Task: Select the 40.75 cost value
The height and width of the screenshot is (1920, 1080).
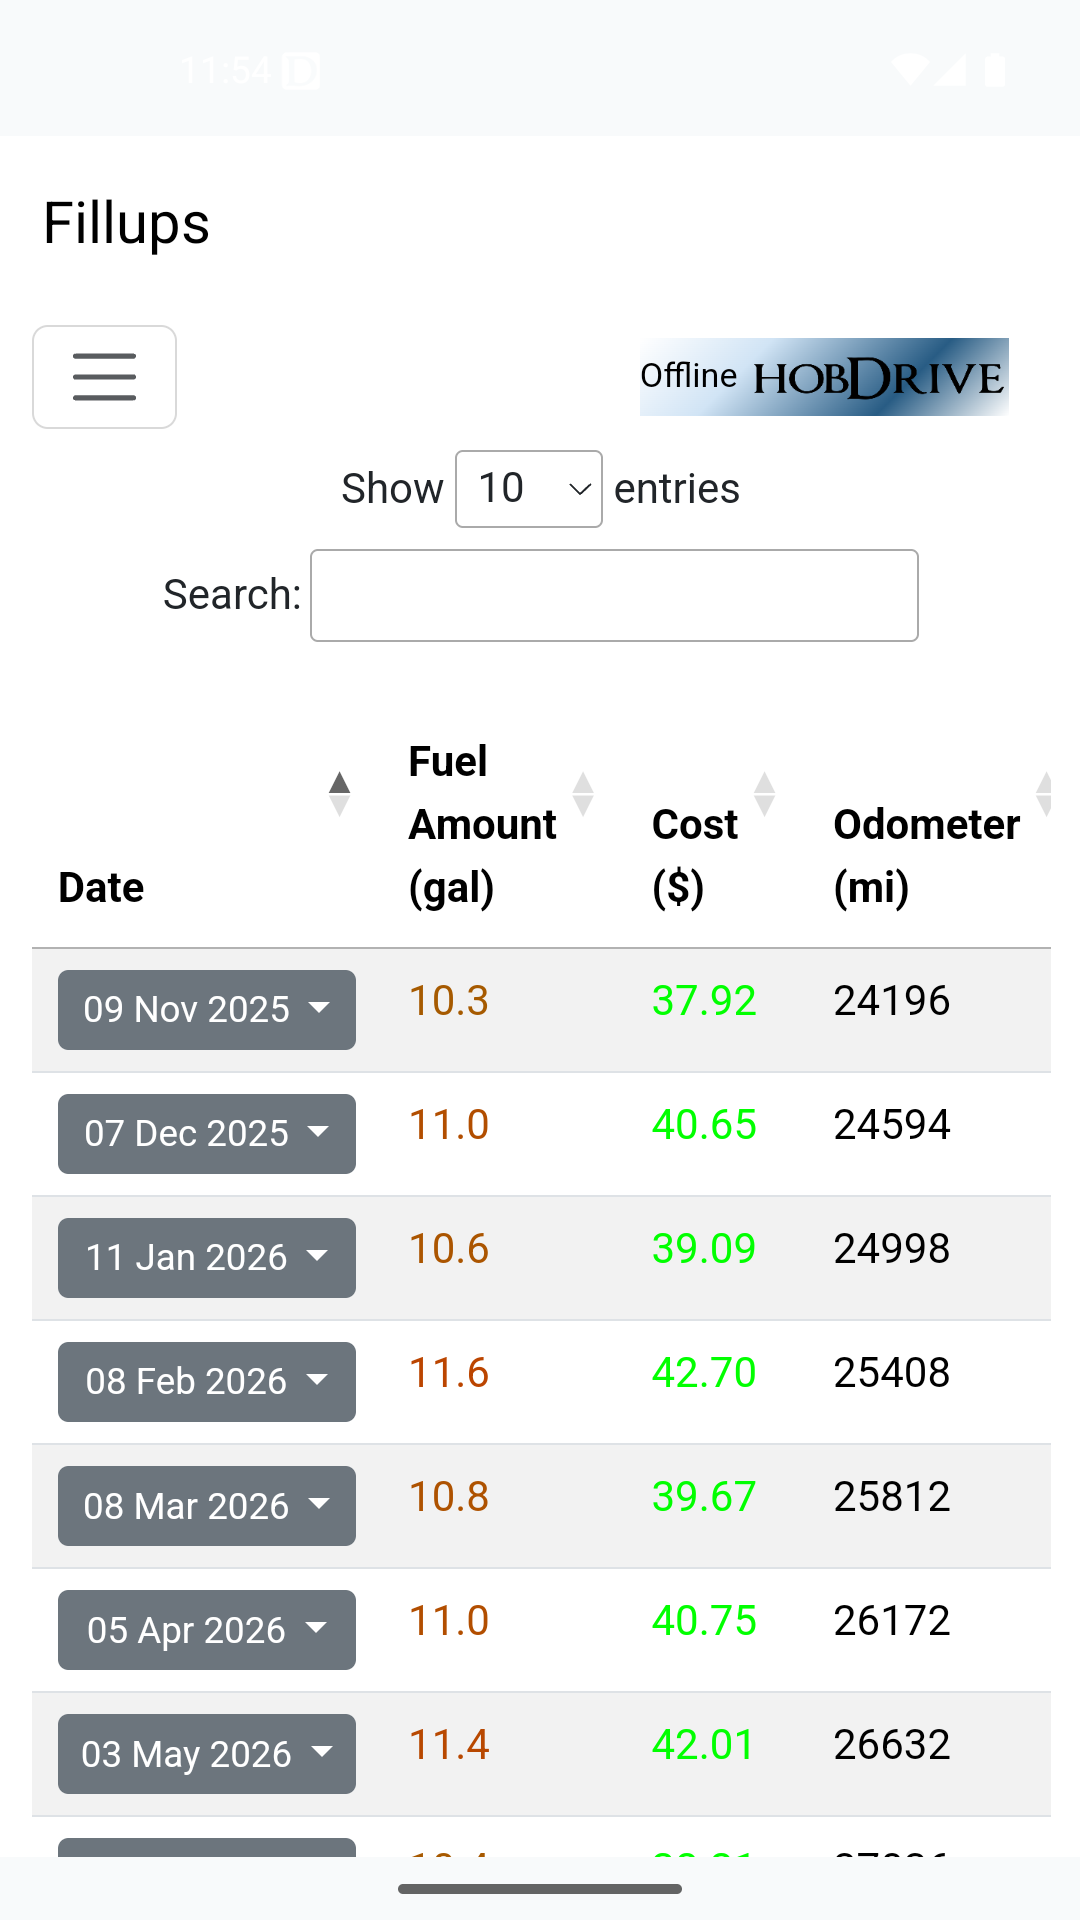Action: [704, 1621]
